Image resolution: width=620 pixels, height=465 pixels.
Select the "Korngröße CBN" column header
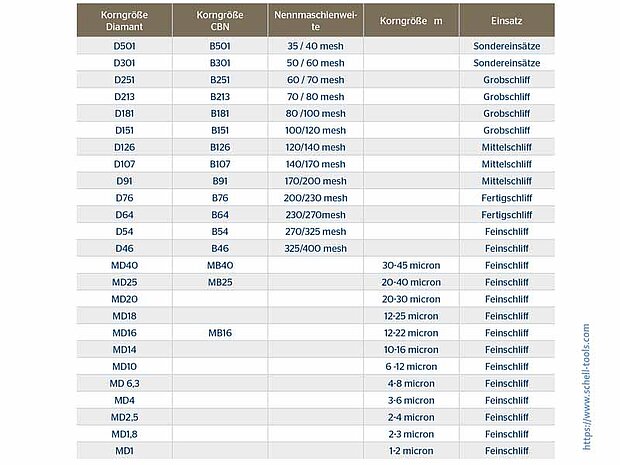pos(220,20)
